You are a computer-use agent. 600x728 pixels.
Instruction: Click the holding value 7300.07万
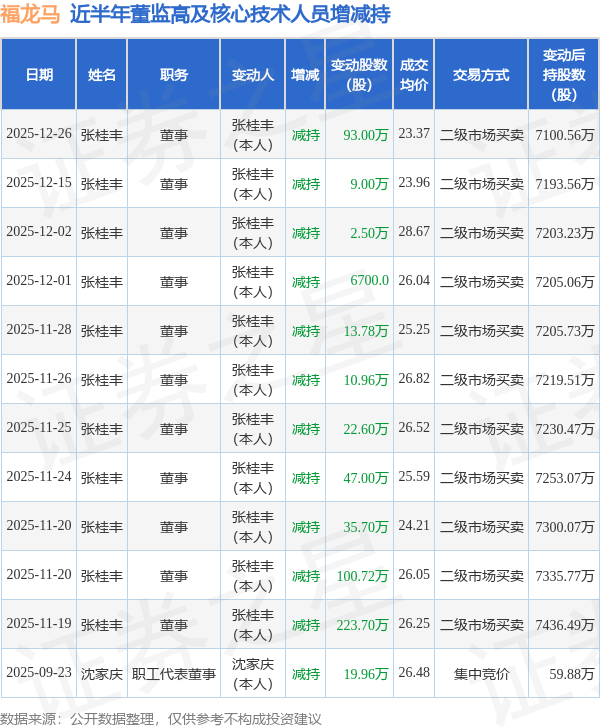[564, 527]
